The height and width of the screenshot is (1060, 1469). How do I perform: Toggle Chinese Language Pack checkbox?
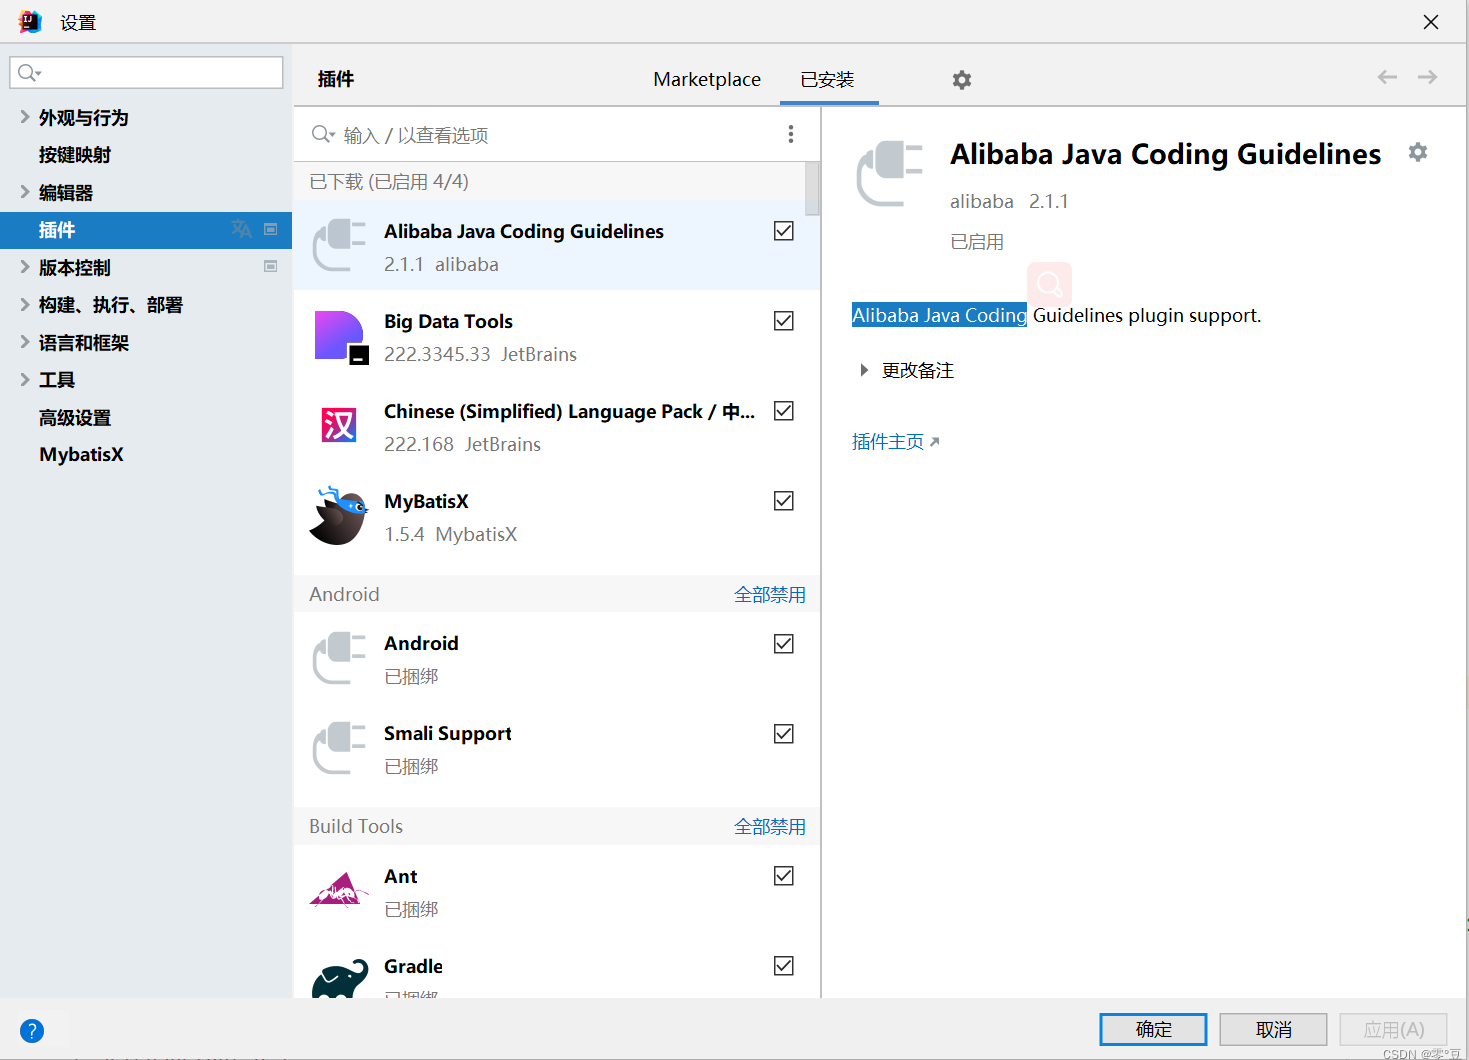point(784,411)
